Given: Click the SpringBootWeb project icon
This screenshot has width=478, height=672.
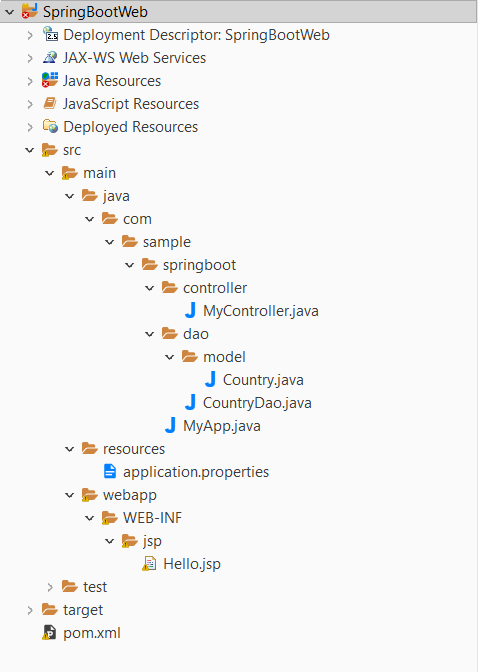Looking at the screenshot, I should pyautogui.click(x=30, y=11).
